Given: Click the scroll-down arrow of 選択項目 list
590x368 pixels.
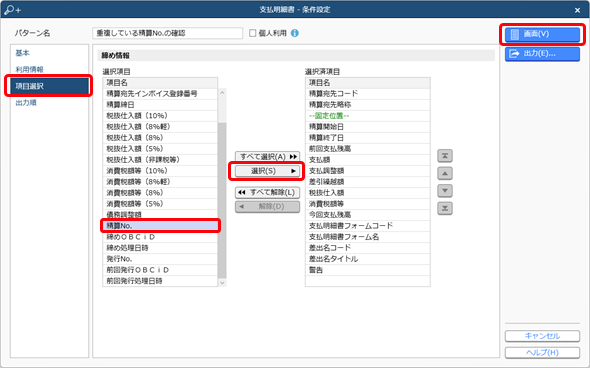Looking at the screenshot, I should (222, 282).
